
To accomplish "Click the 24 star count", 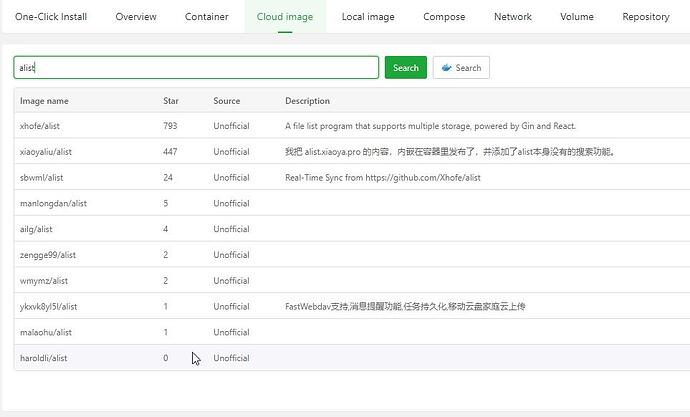I will pyautogui.click(x=168, y=178).
